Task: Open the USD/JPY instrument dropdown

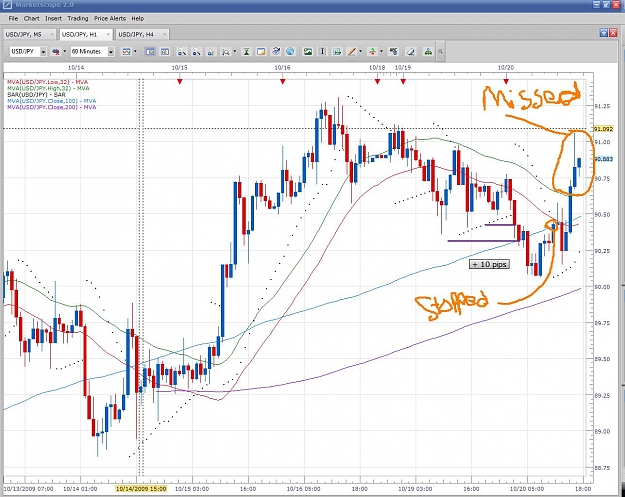Action: click(x=43, y=52)
